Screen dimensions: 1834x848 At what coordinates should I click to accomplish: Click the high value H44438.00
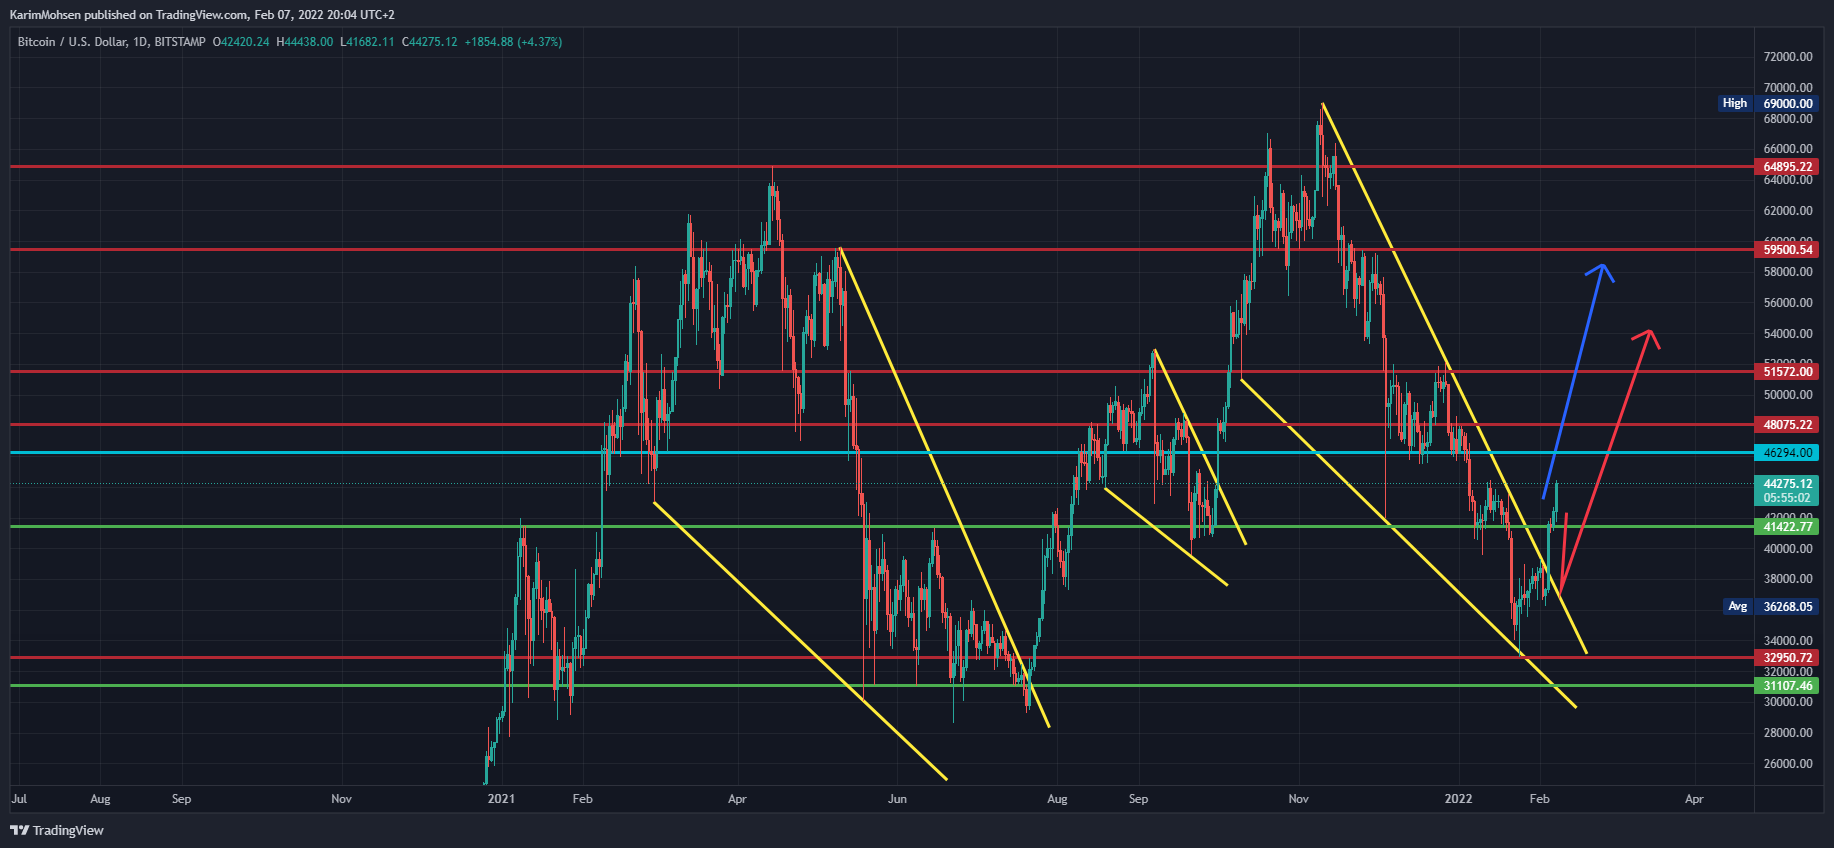click(305, 42)
